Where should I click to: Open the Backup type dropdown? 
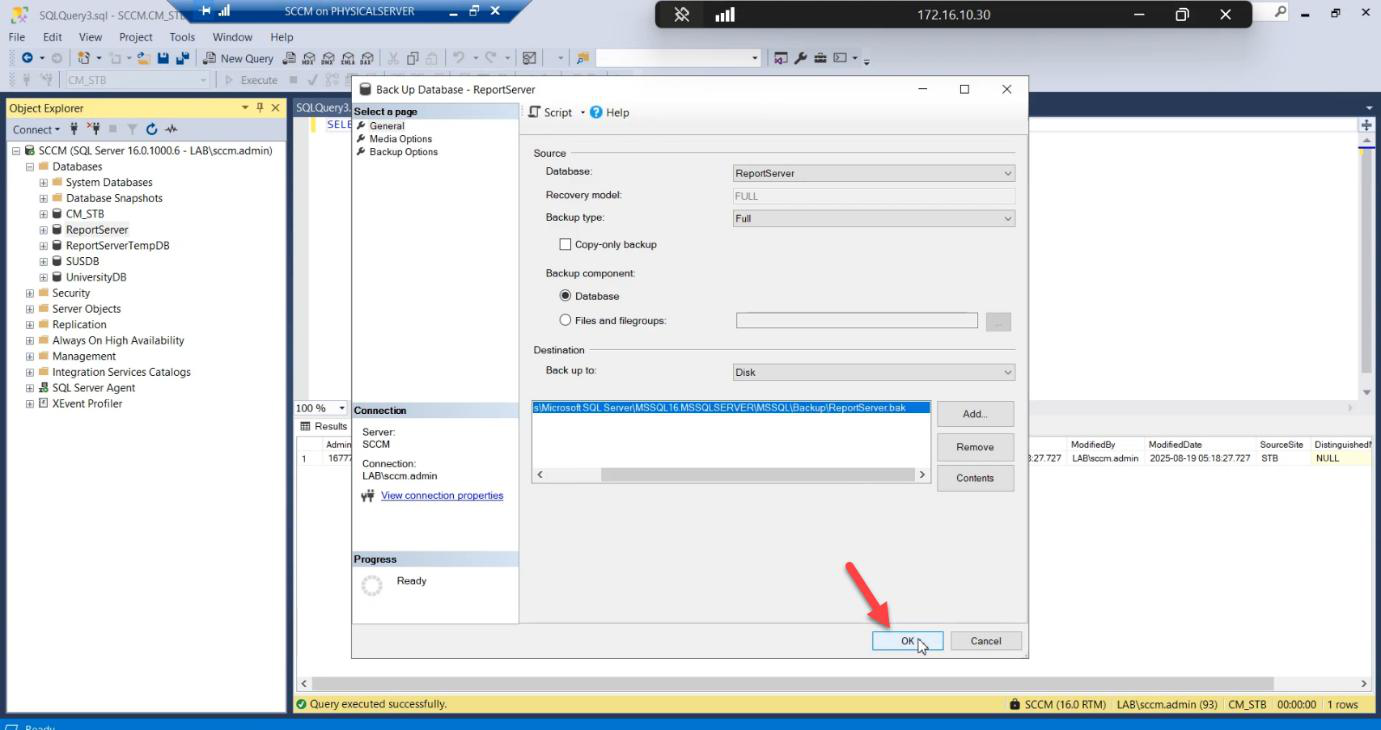coord(873,218)
